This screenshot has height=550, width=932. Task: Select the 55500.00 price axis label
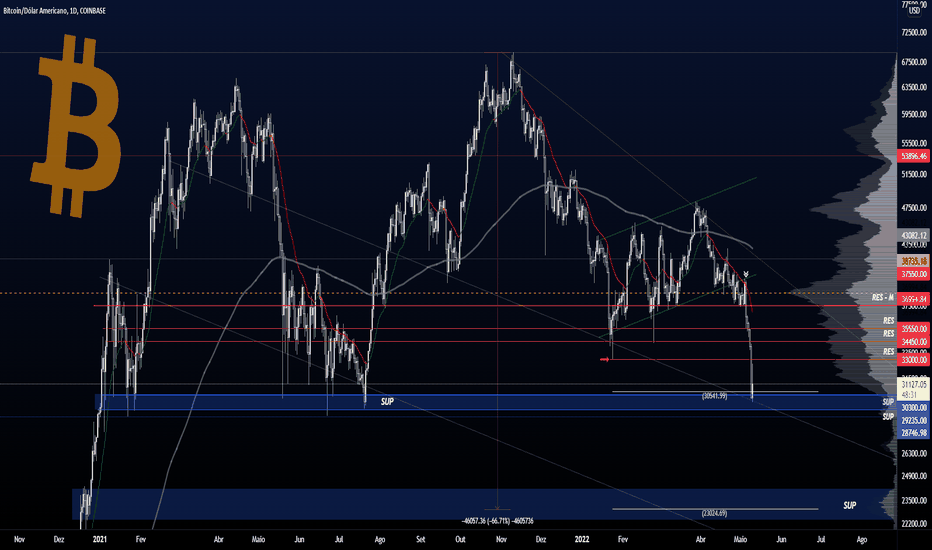coord(914,143)
